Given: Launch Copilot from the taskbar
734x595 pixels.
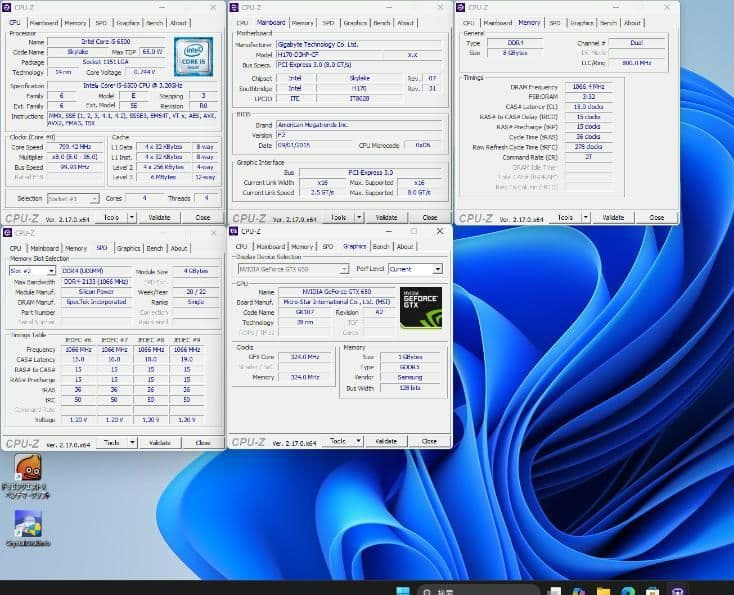Looking at the screenshot, I should (x=579, y=591).
